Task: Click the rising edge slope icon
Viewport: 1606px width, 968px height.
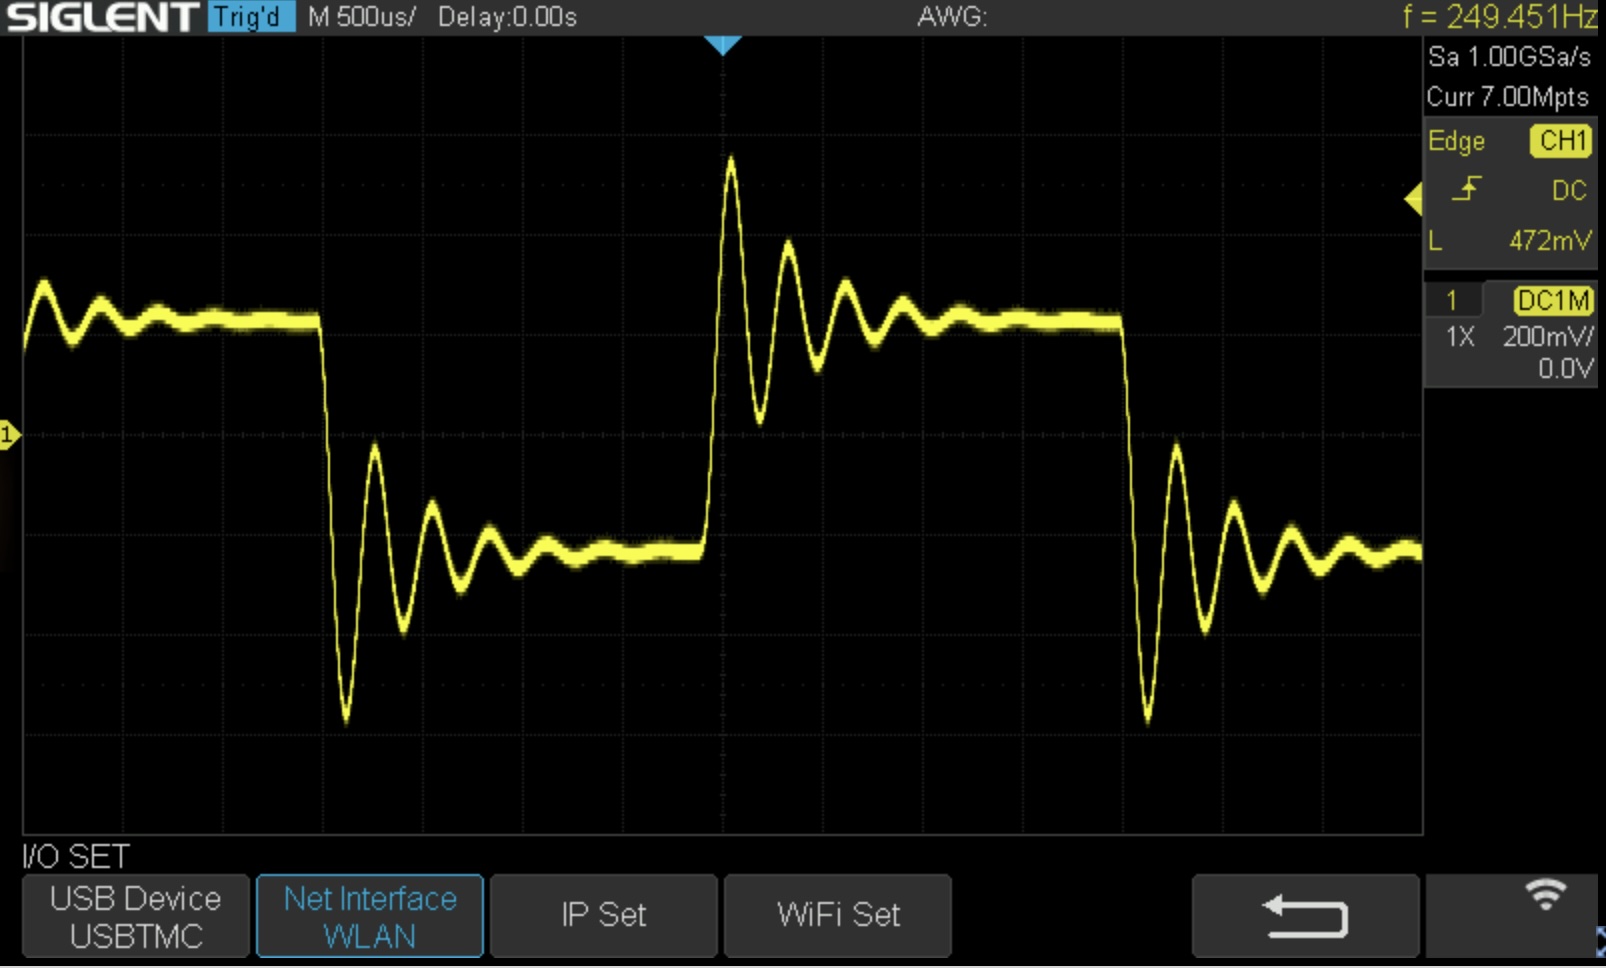Action: click(x=1466, y=189)
